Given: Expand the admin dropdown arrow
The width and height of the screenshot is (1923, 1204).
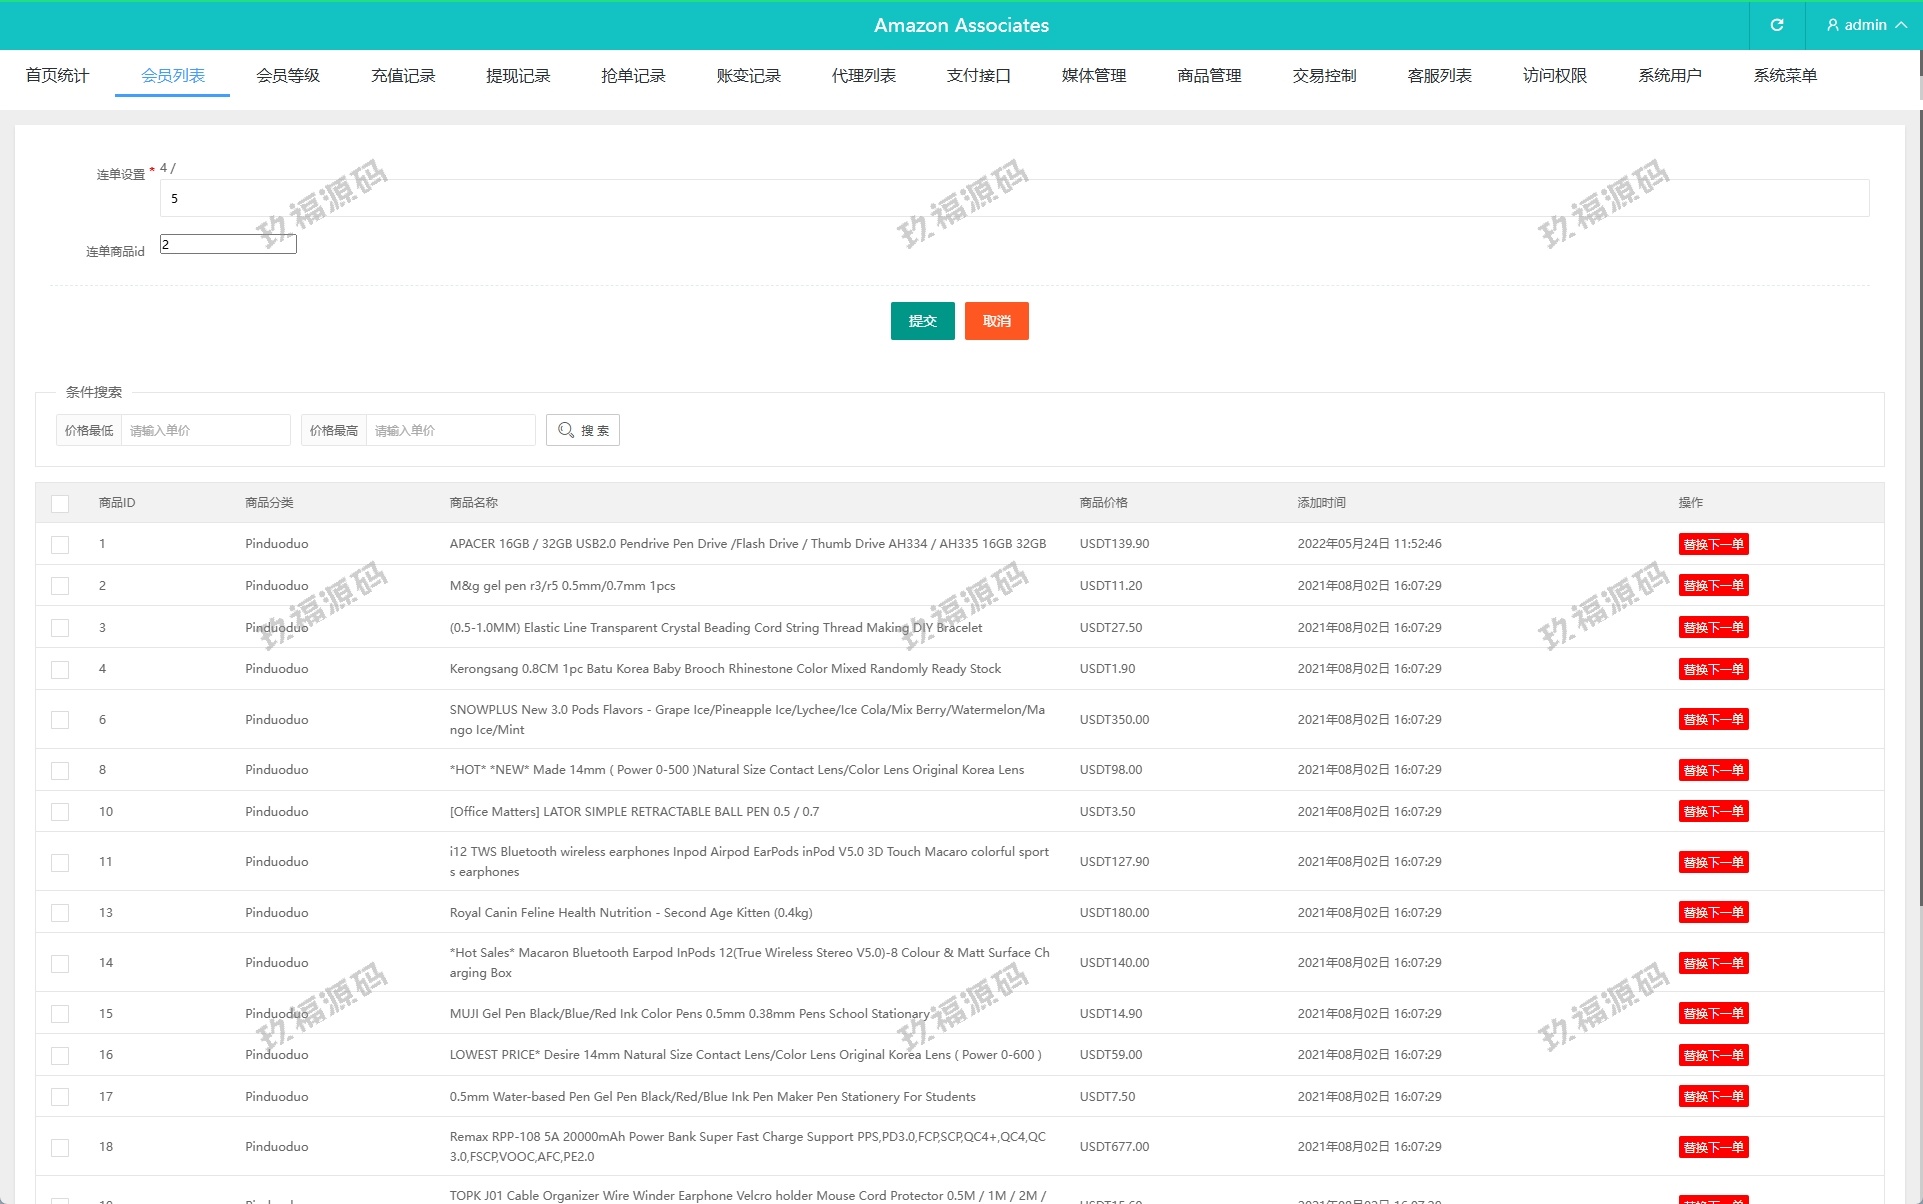Looking at the screenshot, I should [1901, 25].
